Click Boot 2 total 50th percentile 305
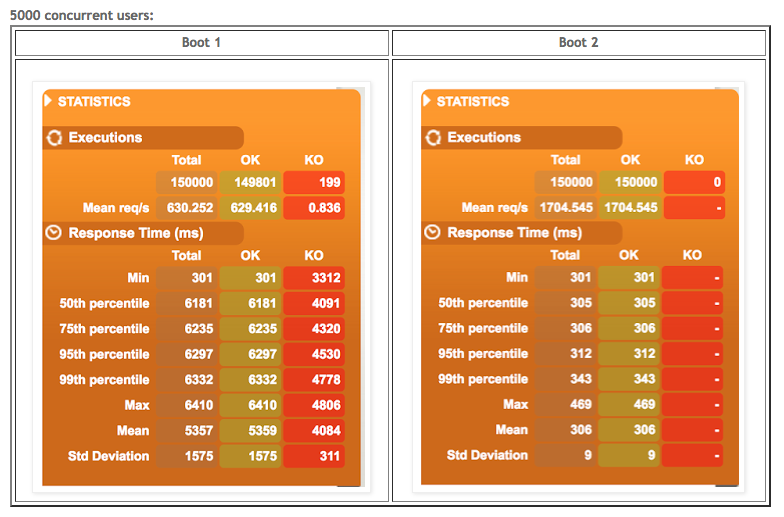This screenshot has width=784, height=517. 566,303
